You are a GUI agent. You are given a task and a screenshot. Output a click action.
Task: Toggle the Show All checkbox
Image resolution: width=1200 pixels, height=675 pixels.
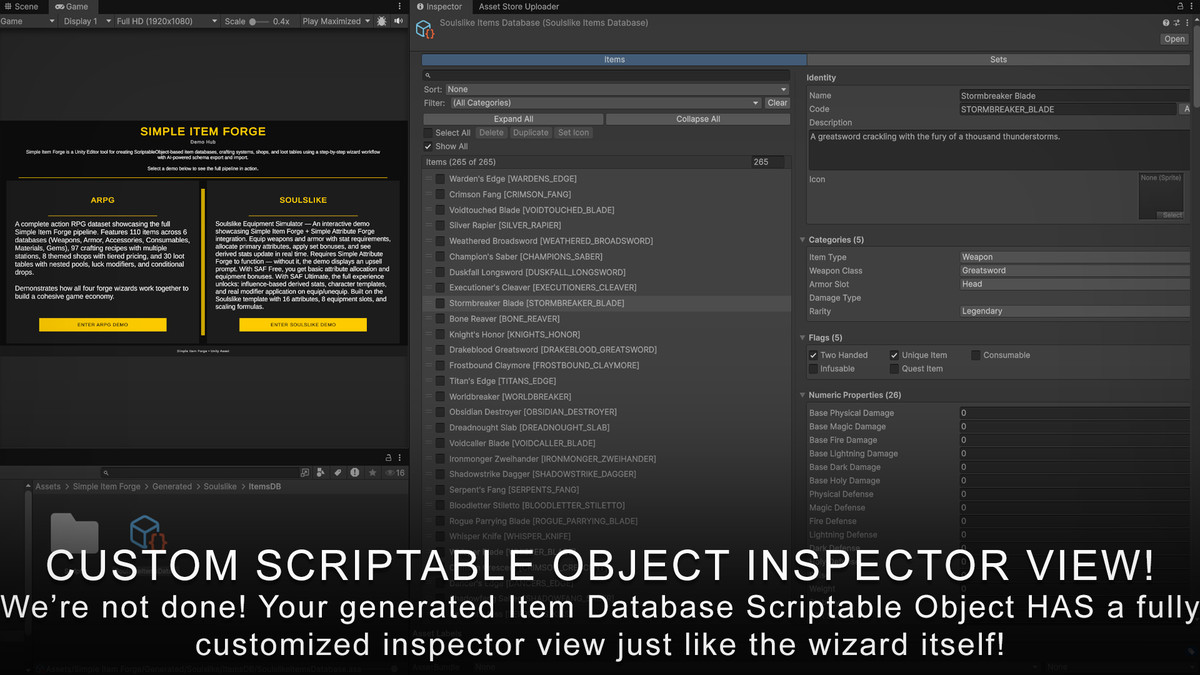[429, 146]
